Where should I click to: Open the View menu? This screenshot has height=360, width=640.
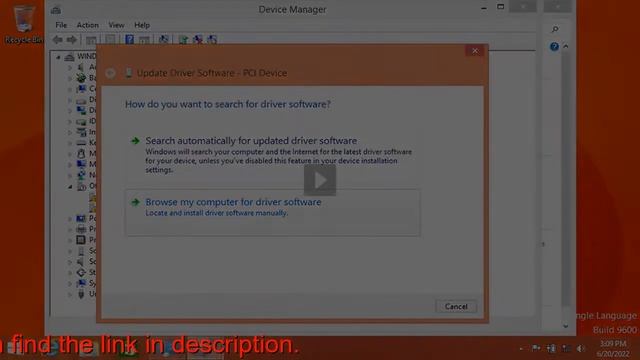click(x=116, y=25)
